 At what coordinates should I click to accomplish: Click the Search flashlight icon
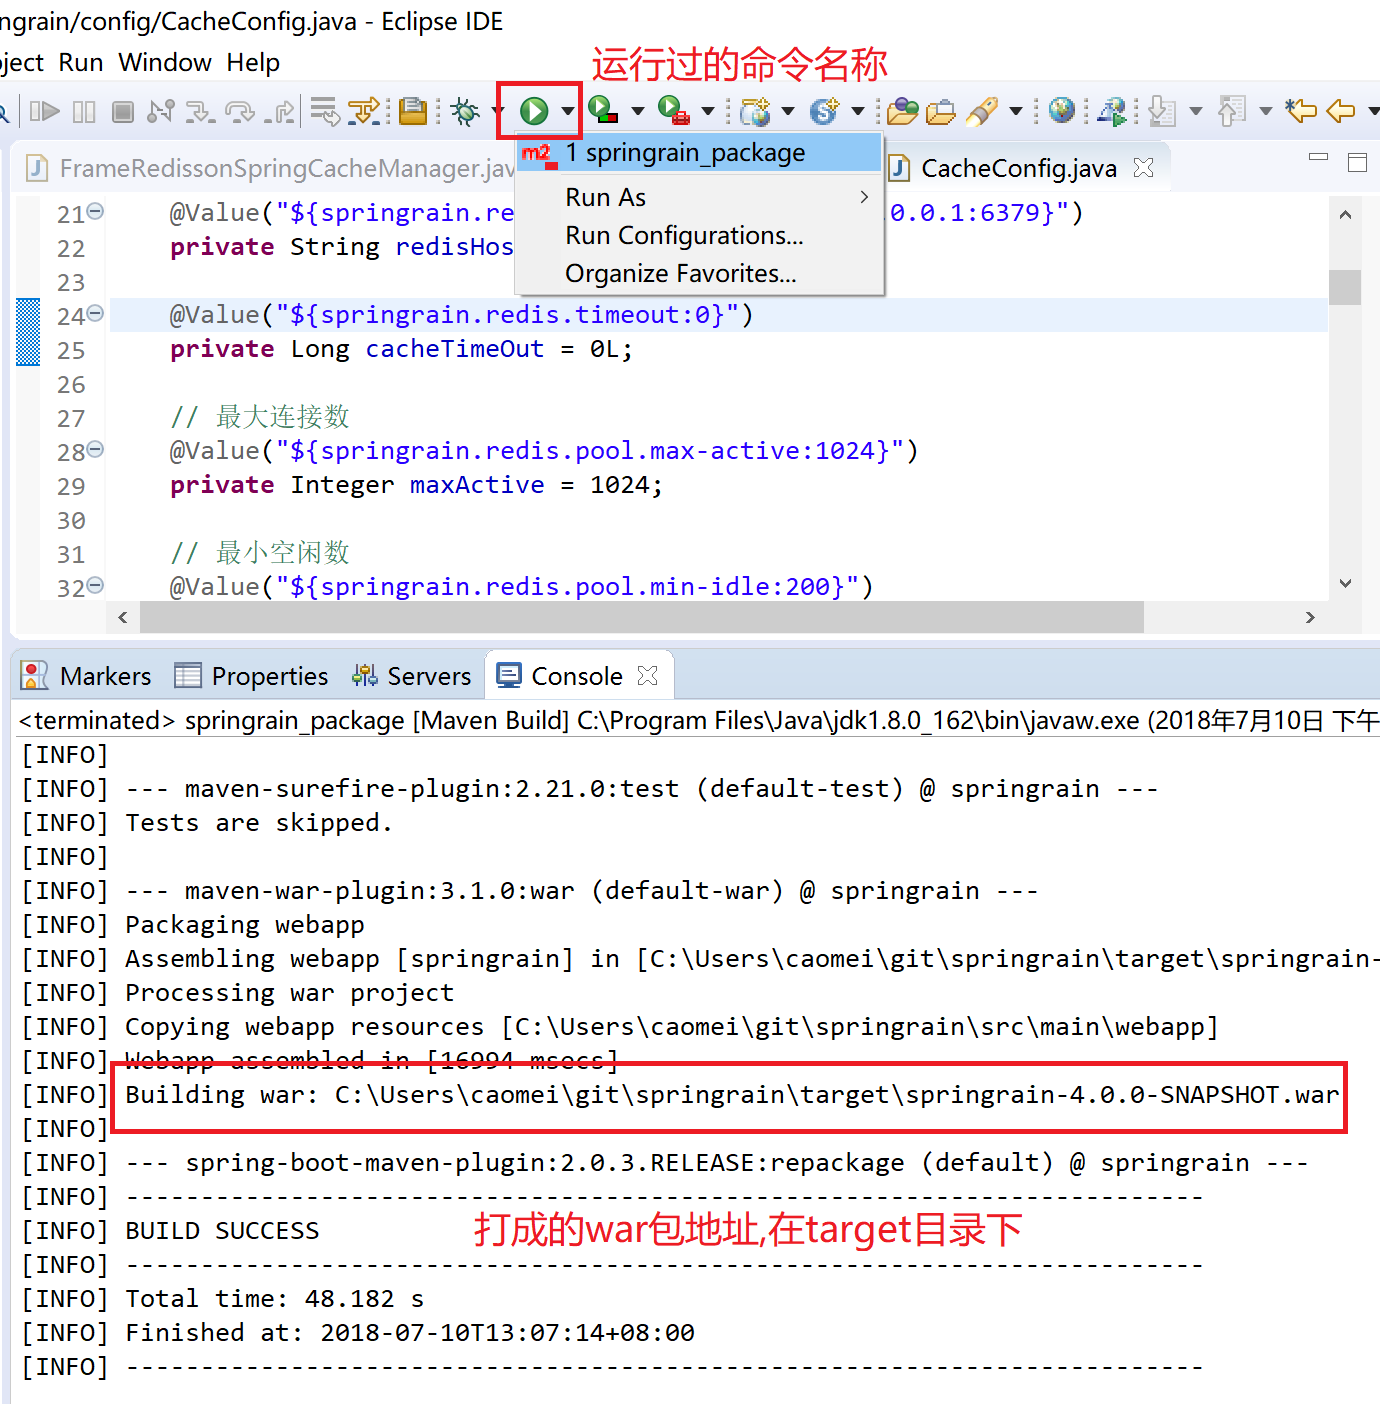(x=982, y=111)
